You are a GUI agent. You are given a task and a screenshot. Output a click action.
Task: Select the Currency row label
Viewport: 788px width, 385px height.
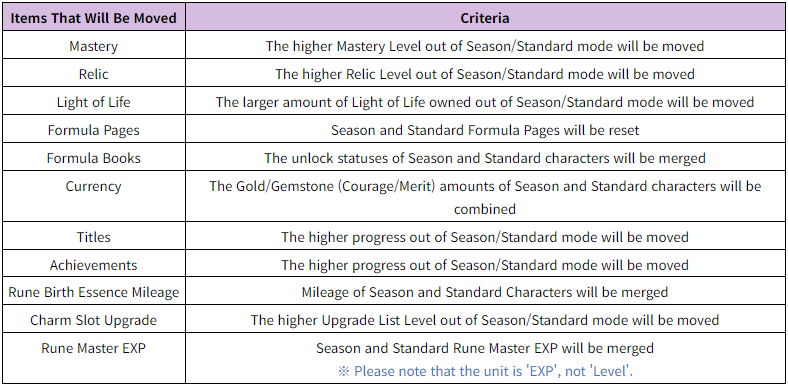click(x=93, y=186)
